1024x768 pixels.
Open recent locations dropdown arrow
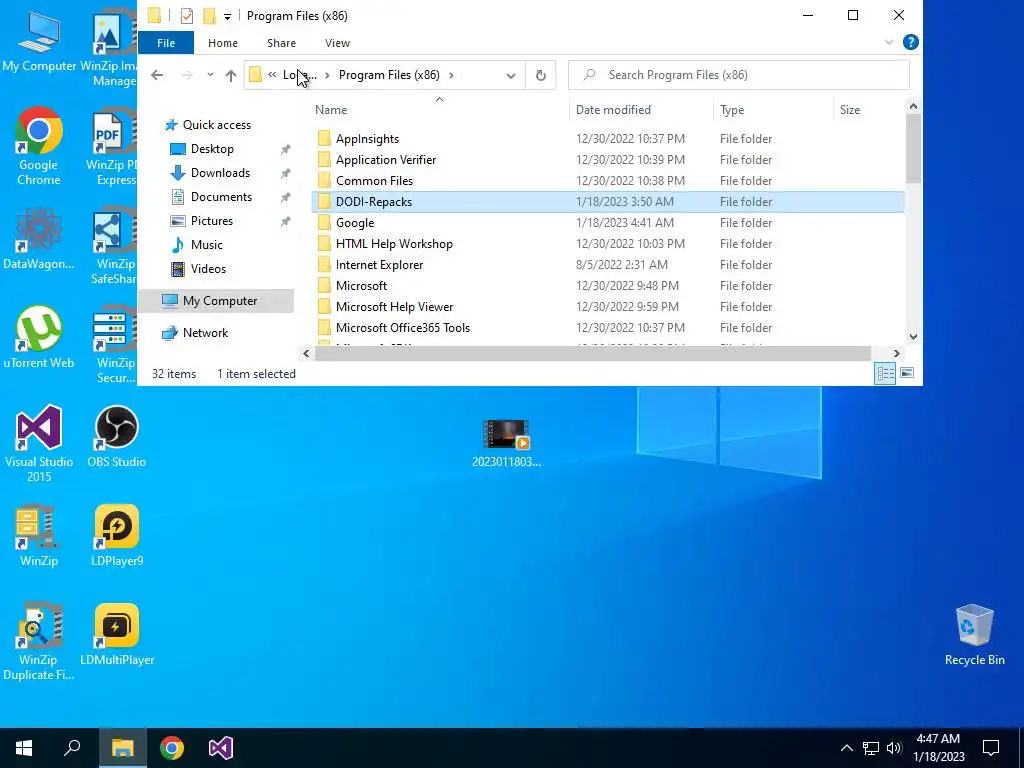click(210, 75)
